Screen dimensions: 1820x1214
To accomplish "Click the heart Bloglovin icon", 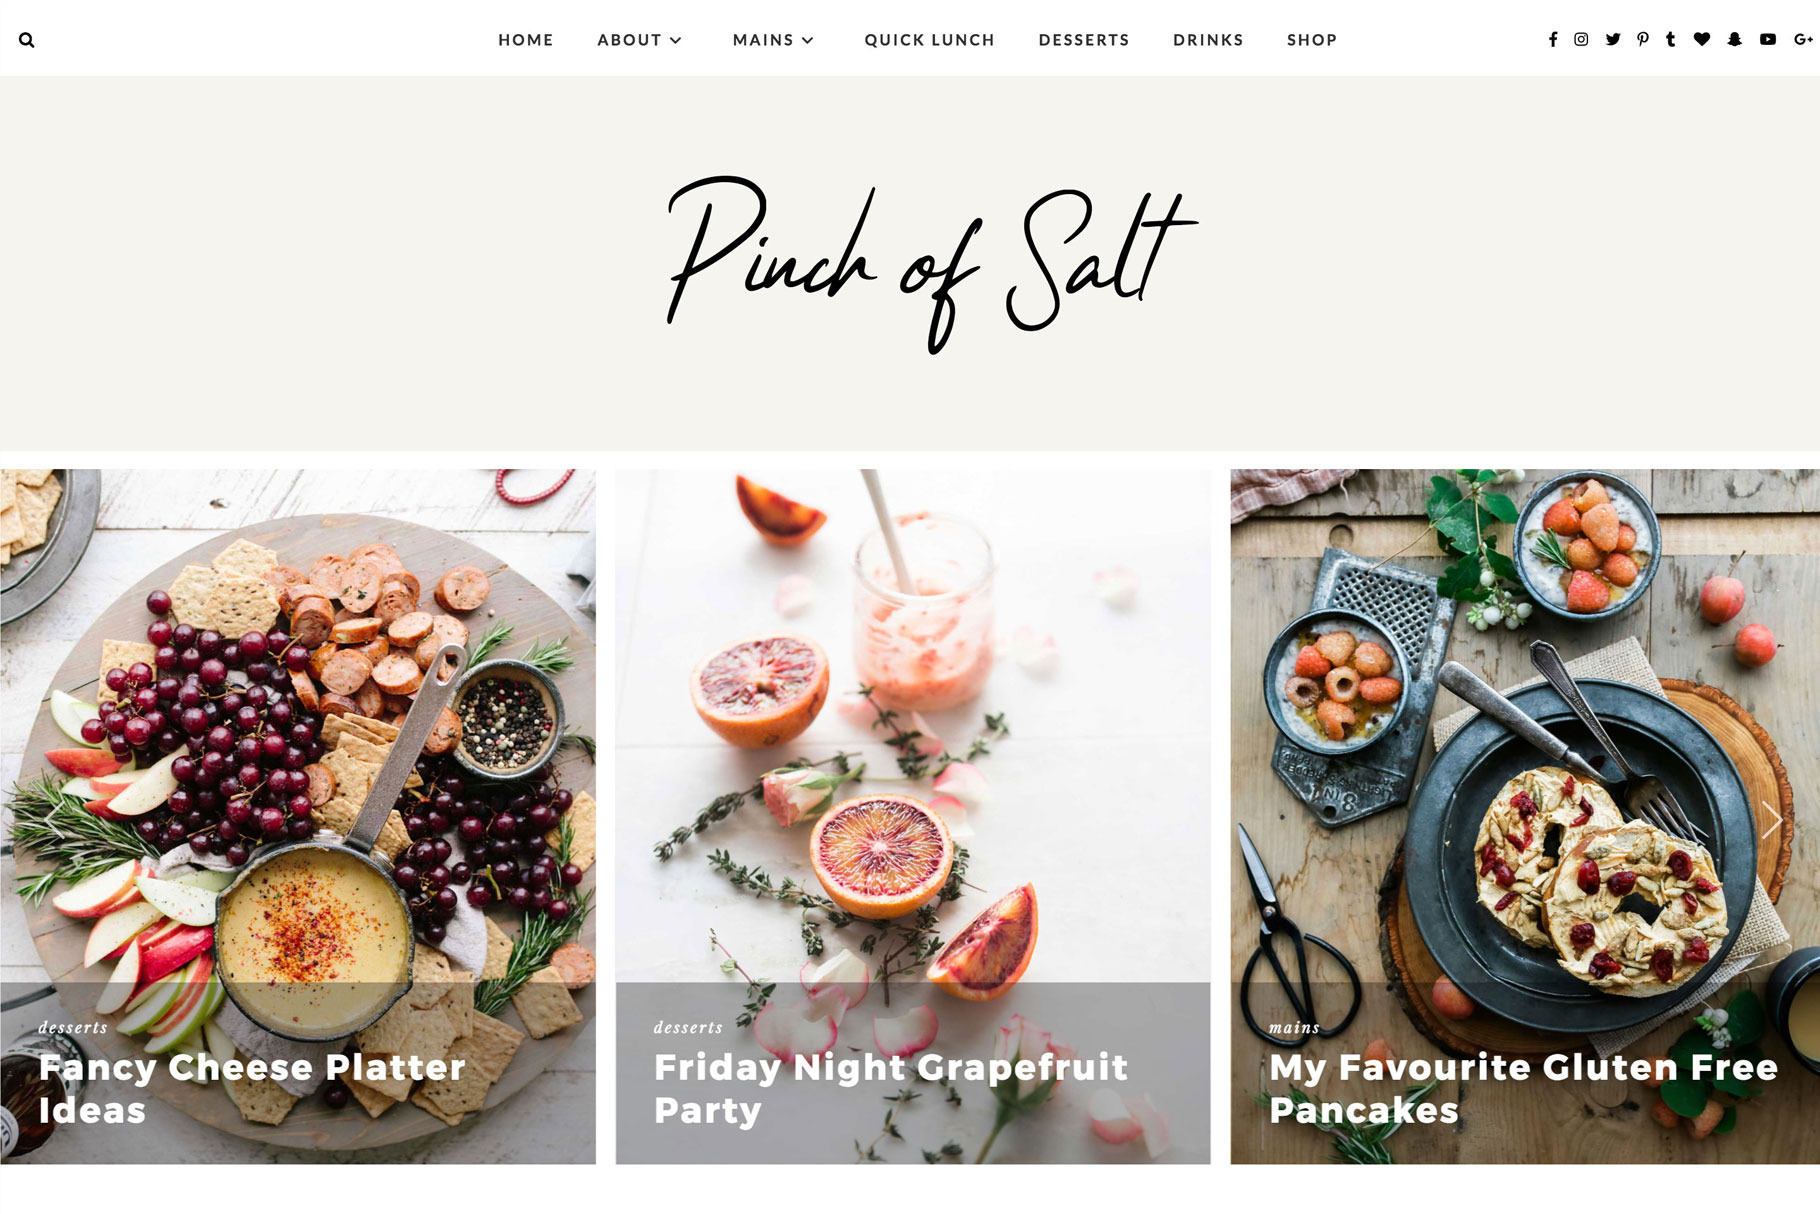I will 1702,39.
